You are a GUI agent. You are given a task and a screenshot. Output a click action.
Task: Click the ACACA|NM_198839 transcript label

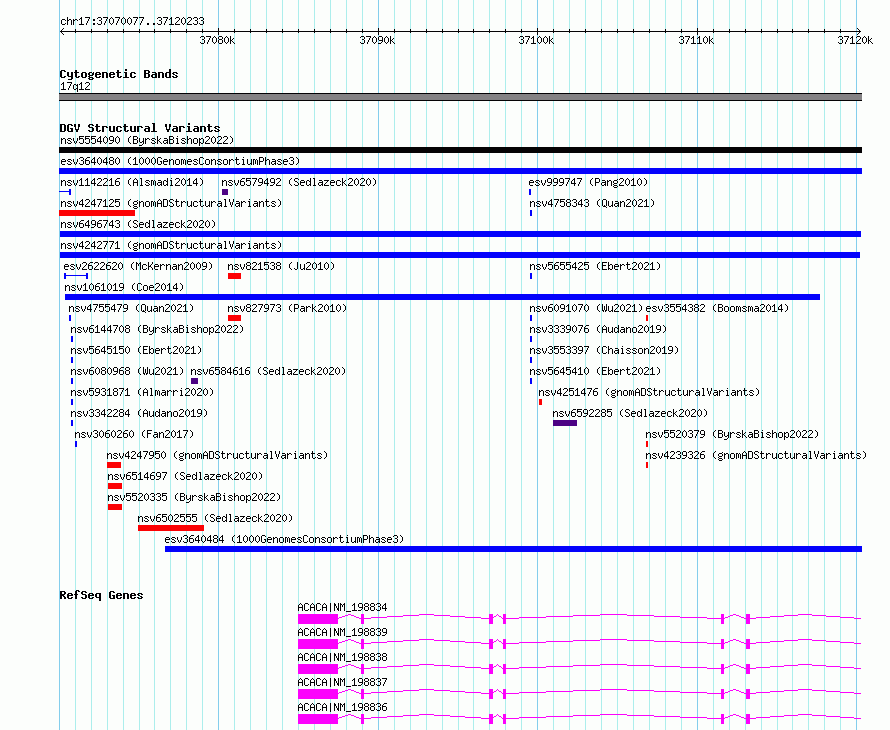click(342, 632)
